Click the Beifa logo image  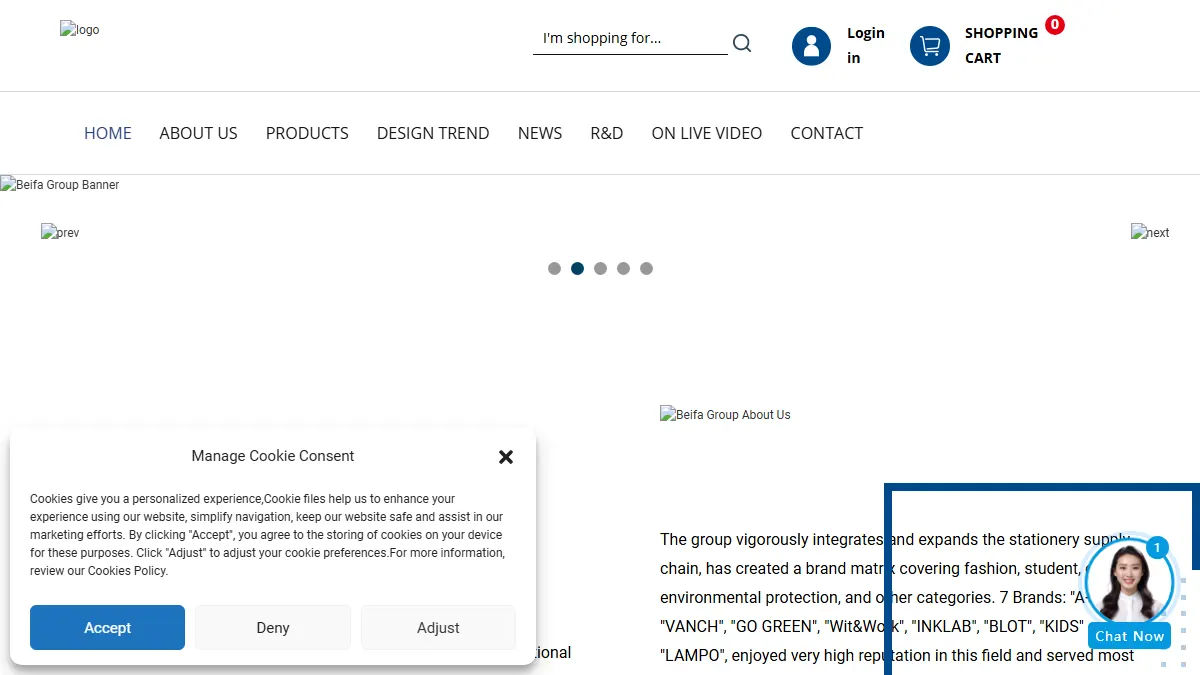click(x=80, y=30)
